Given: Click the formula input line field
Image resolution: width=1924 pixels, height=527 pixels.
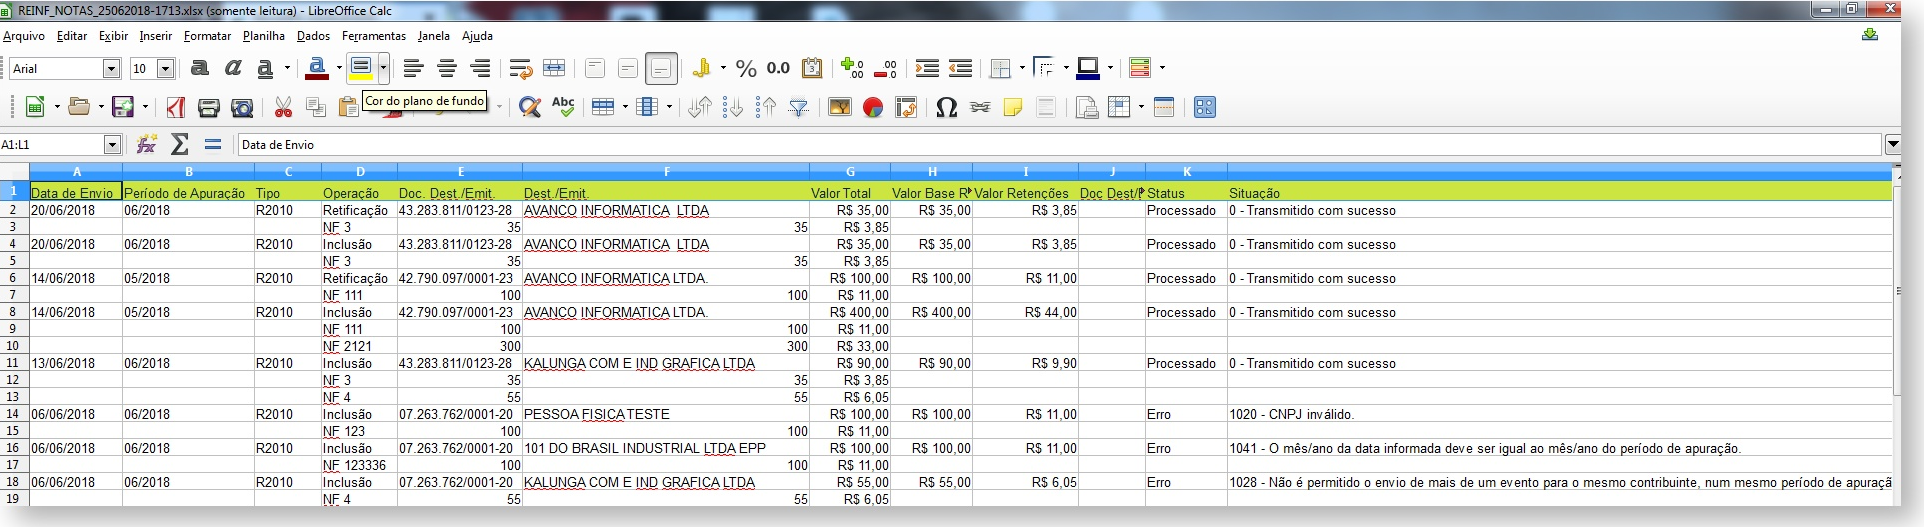Looking at the screenshot, I should pos(1060,144).
